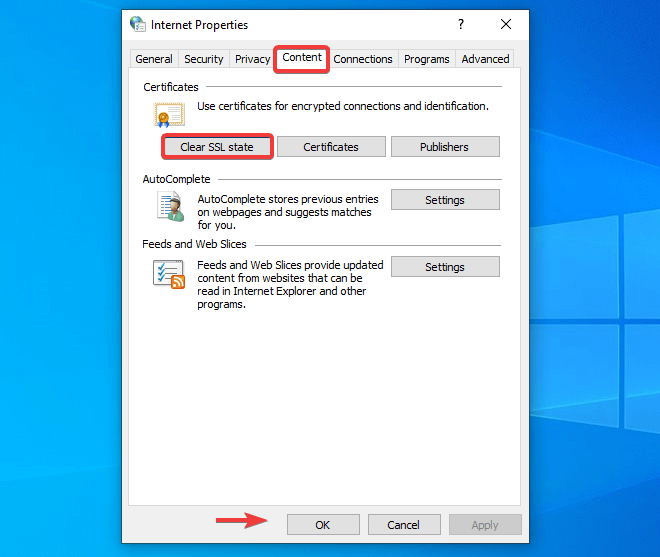This screenshot has height=557, width=660.
Task: Go to the Privacy tab
Action: [x=253, y=59]
